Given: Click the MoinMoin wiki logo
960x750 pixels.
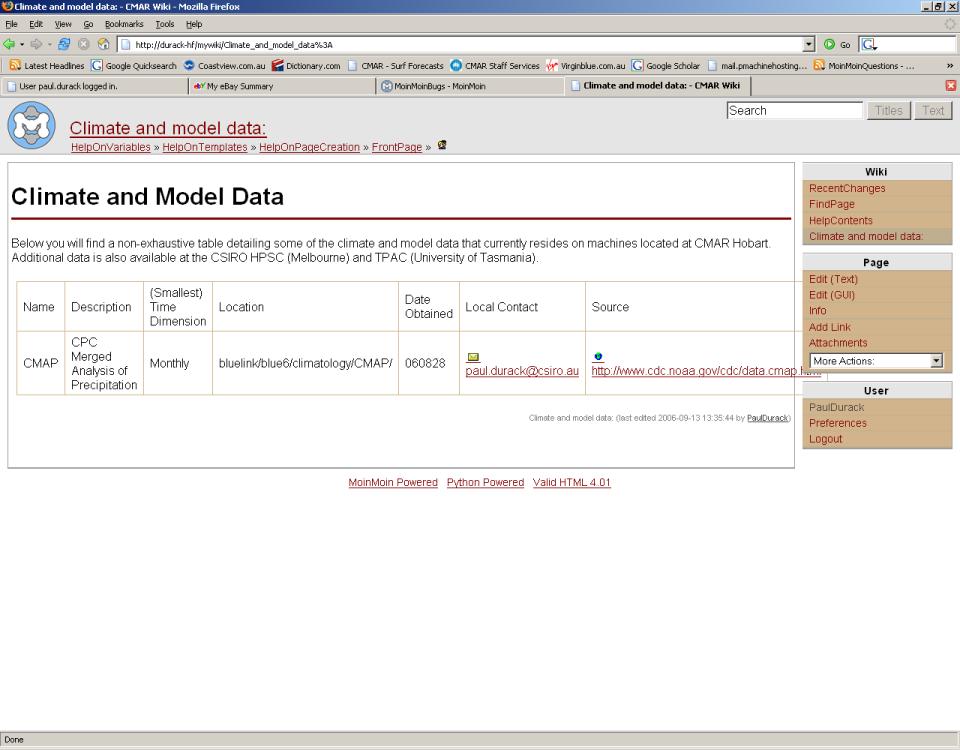Looking at the screenshot, I should [31, 126].
